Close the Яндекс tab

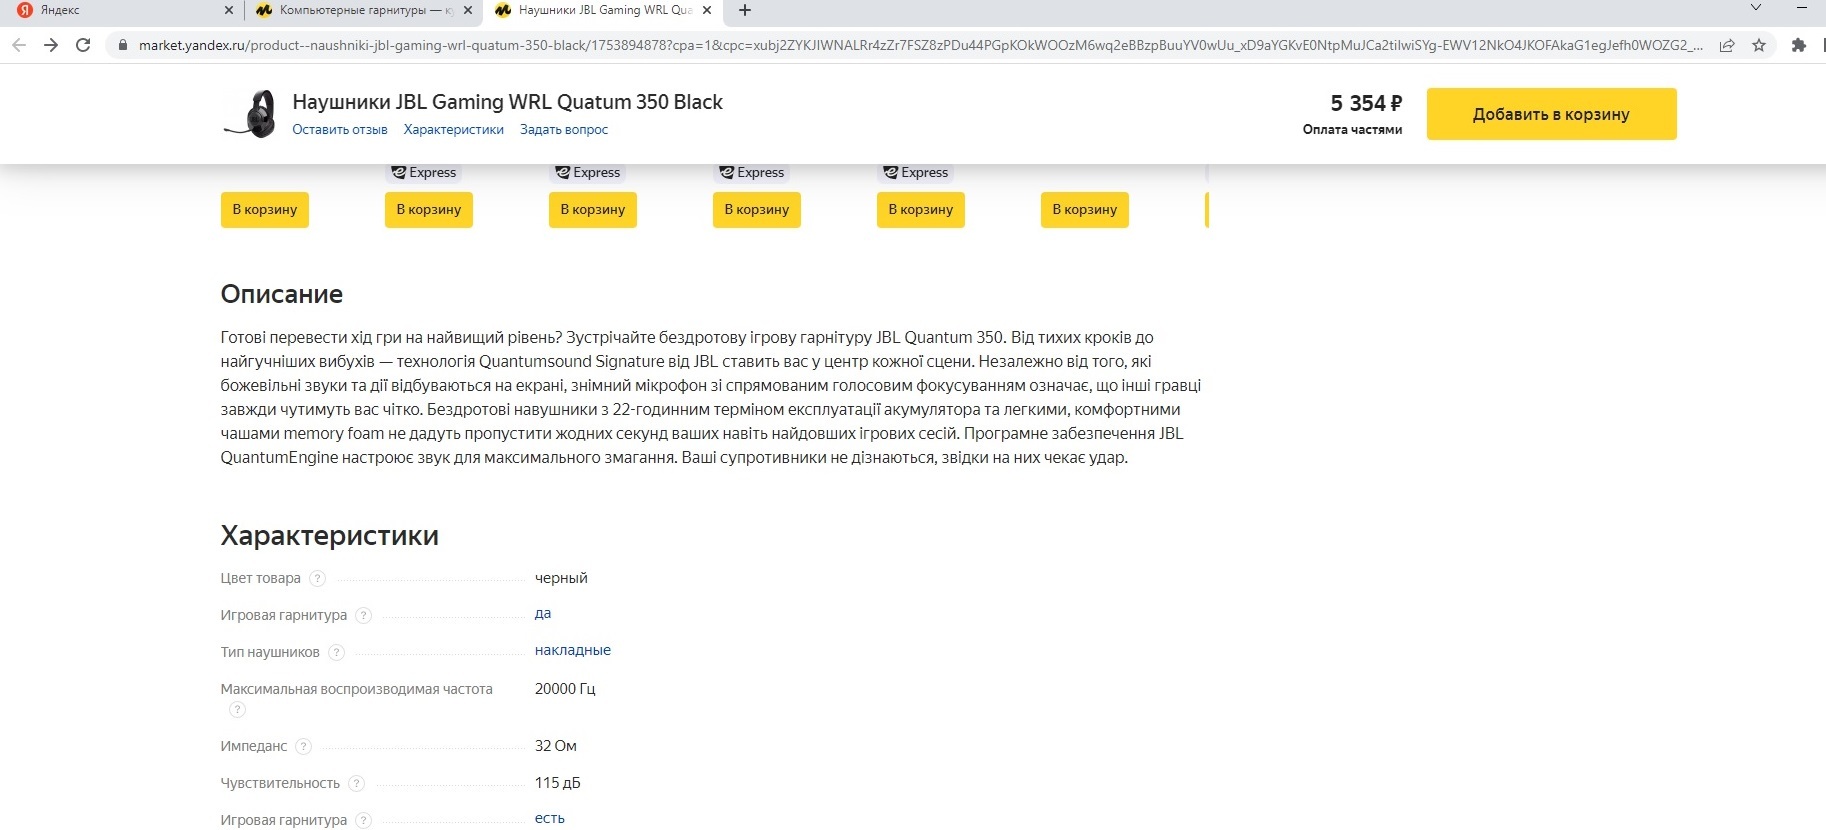(228, 10)
